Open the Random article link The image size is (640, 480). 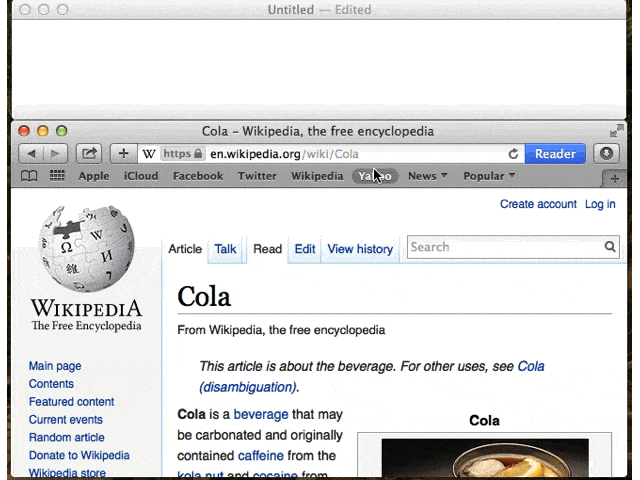67,438
